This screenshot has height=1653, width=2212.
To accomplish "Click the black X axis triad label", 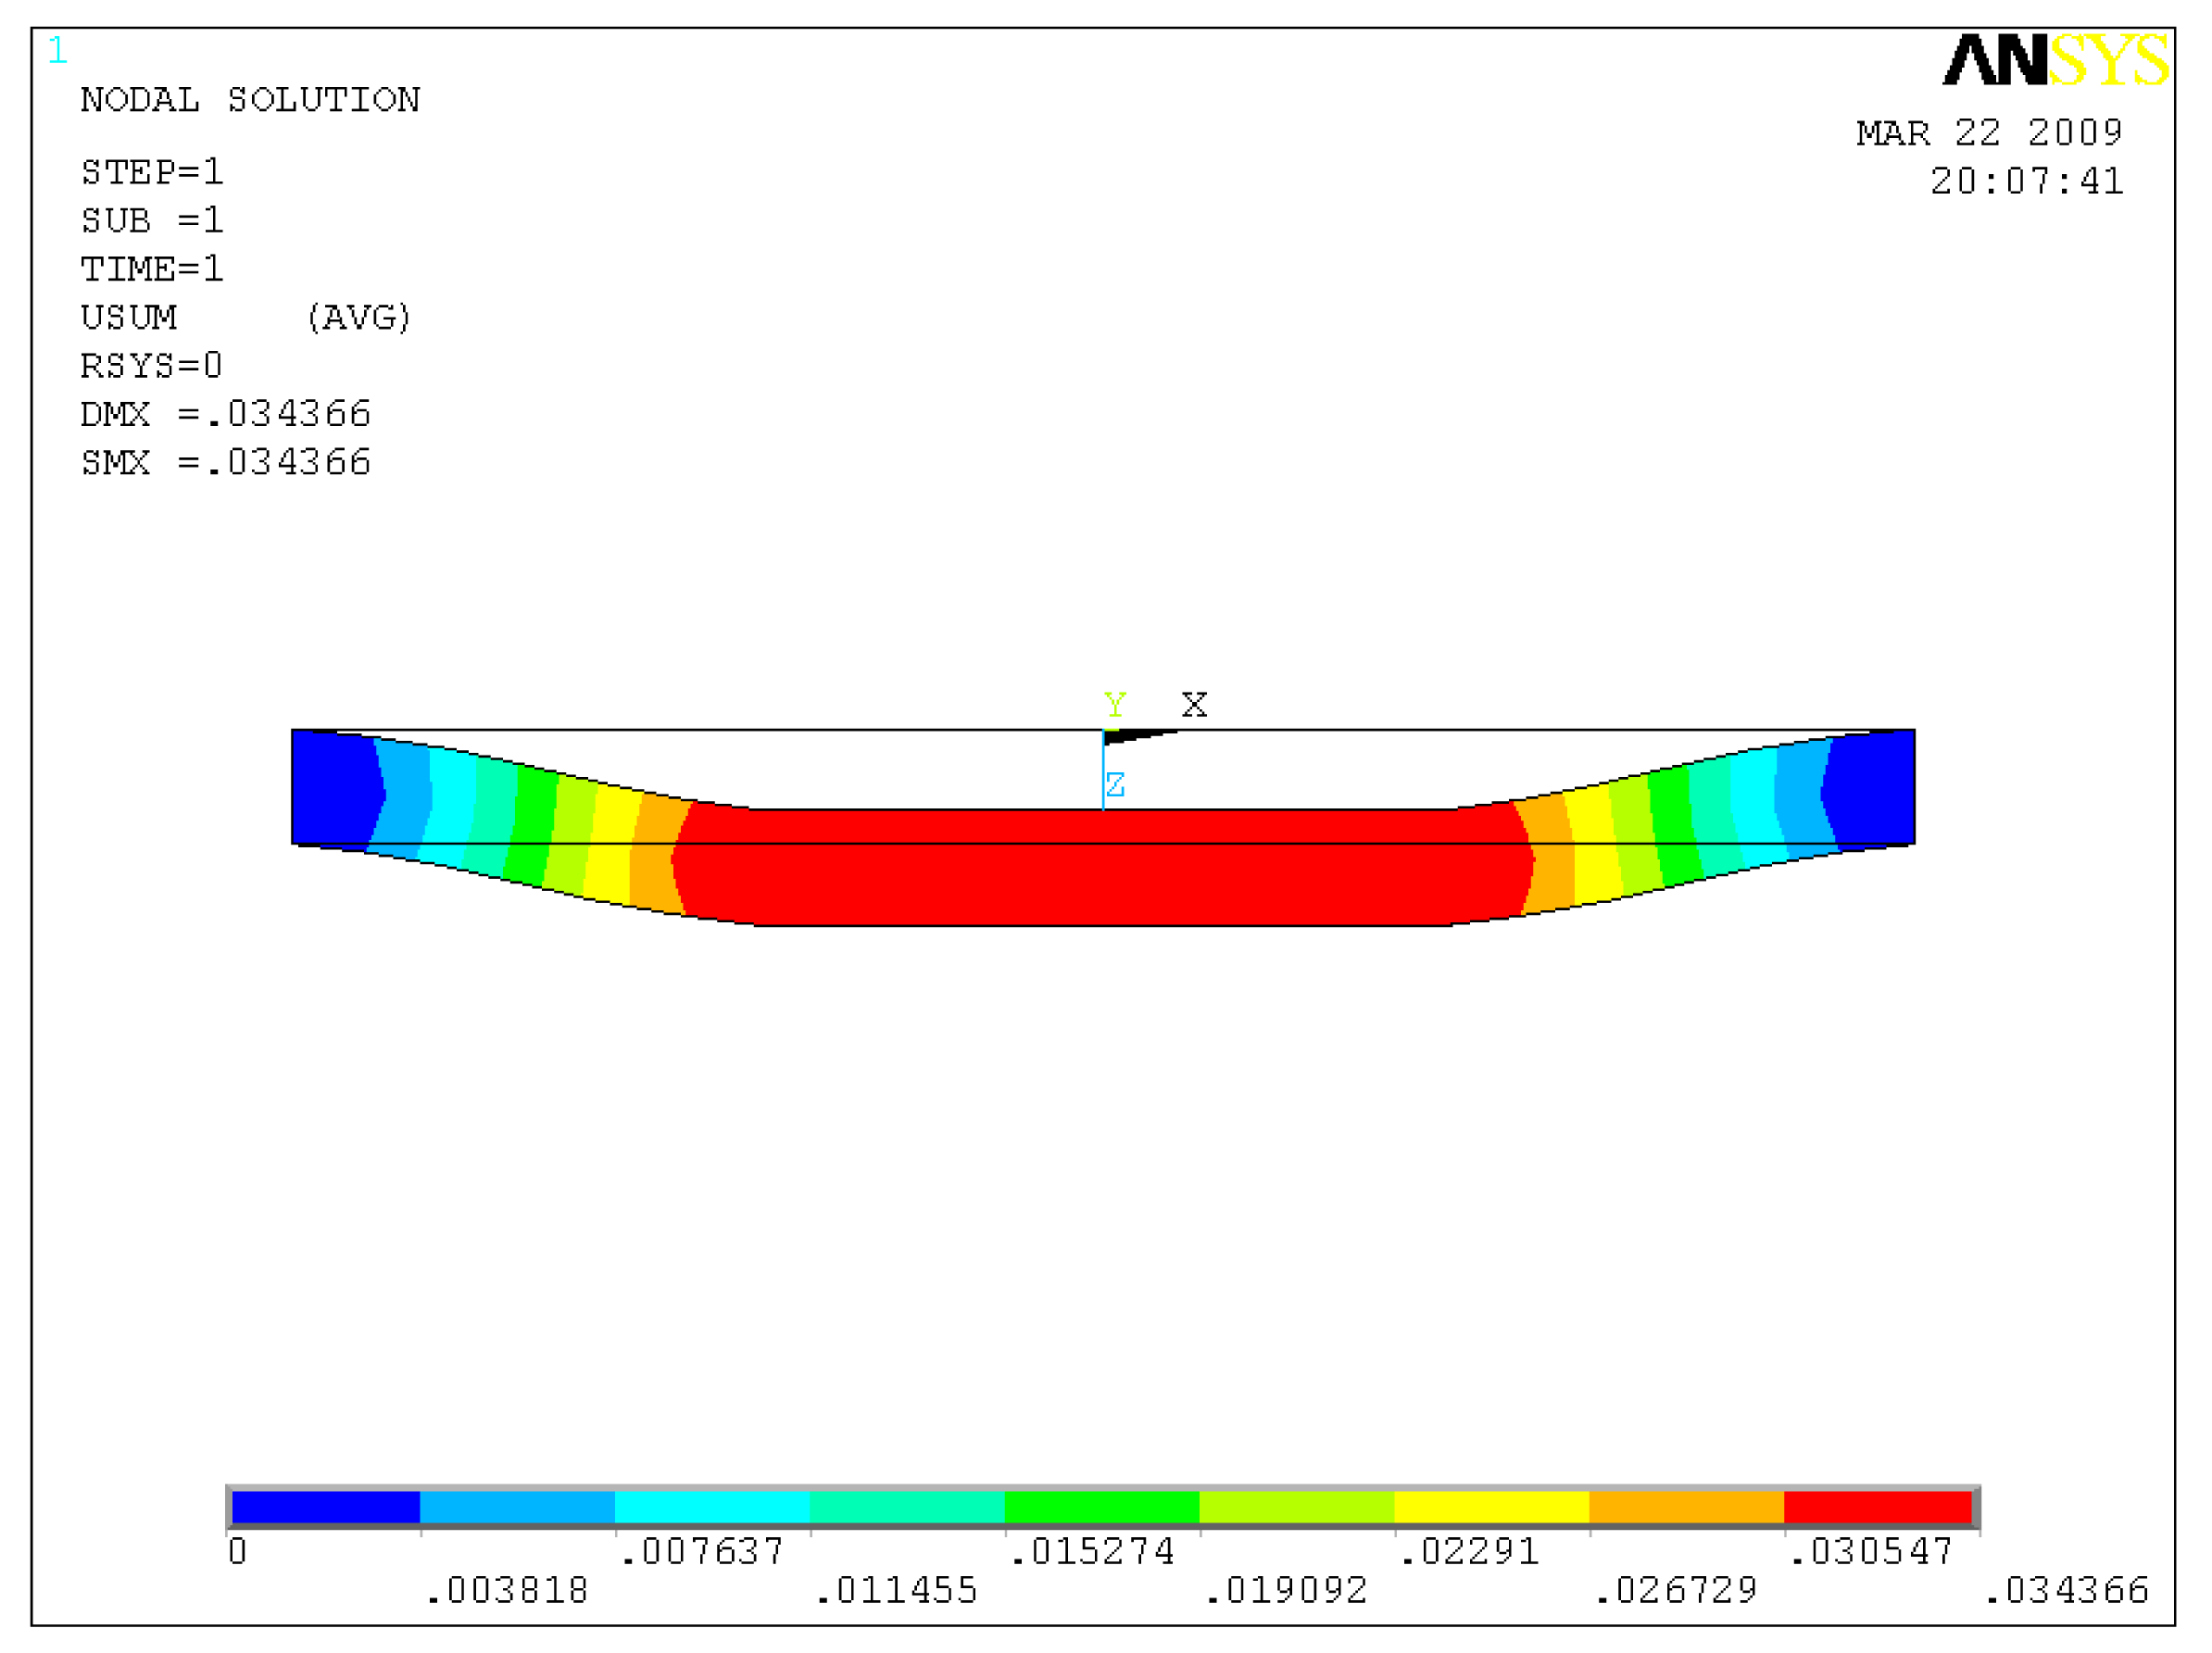I will [x=1194, y=704].
